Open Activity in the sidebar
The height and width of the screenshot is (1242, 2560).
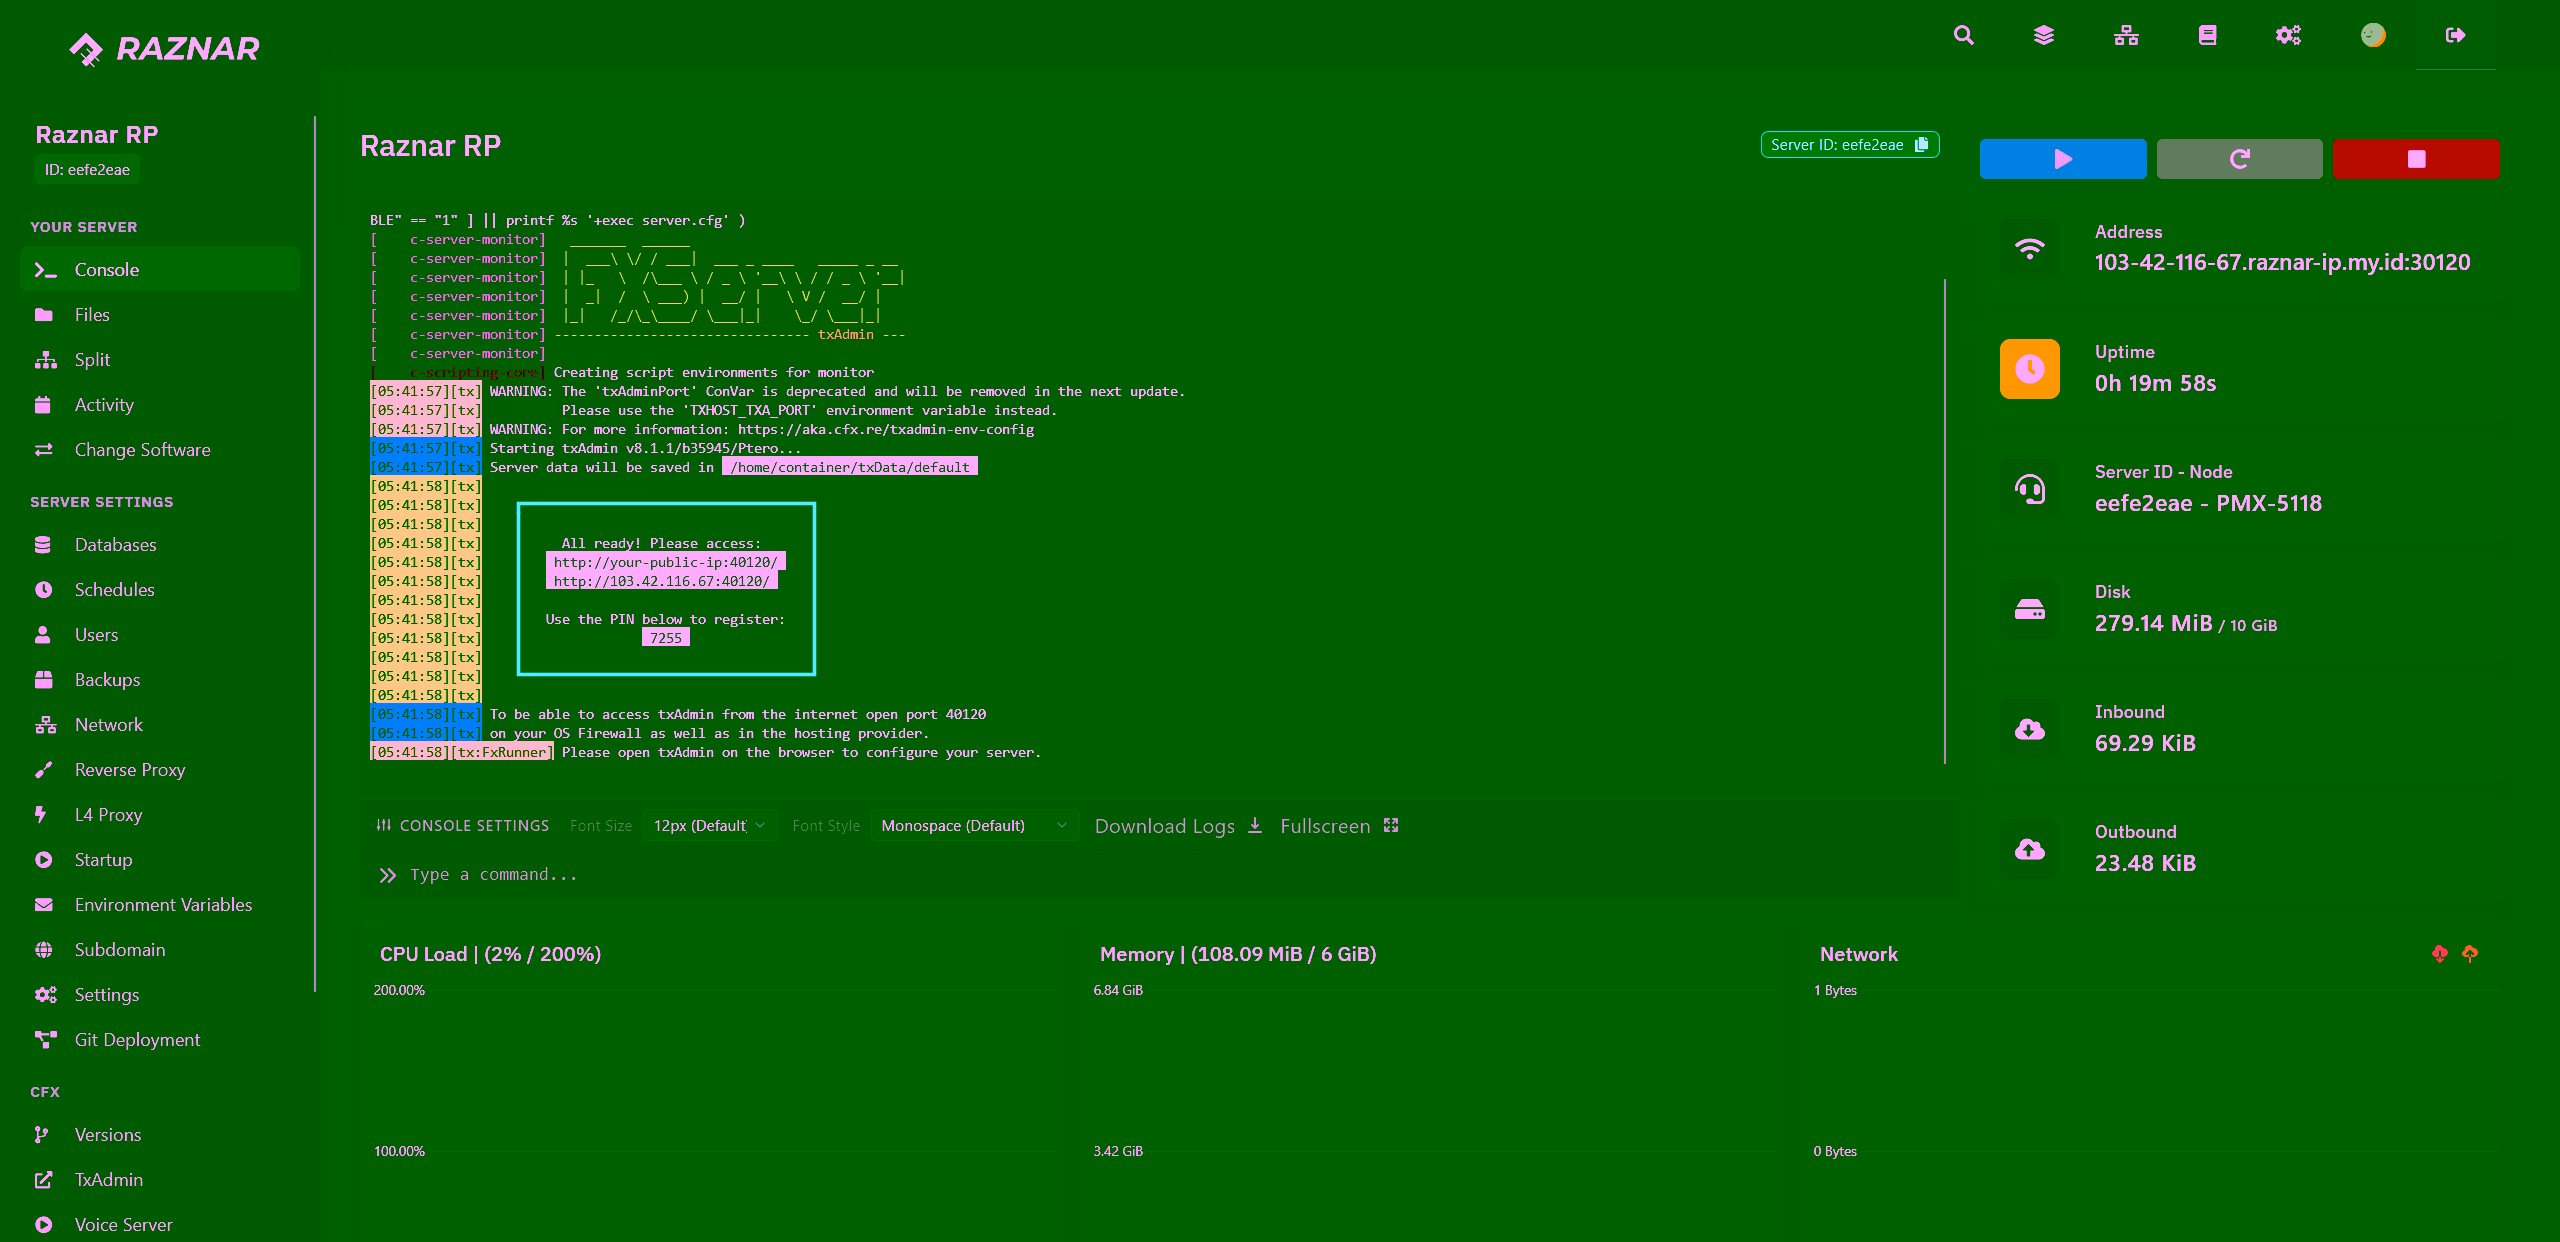pyautogui.click(x=160, y=405)
